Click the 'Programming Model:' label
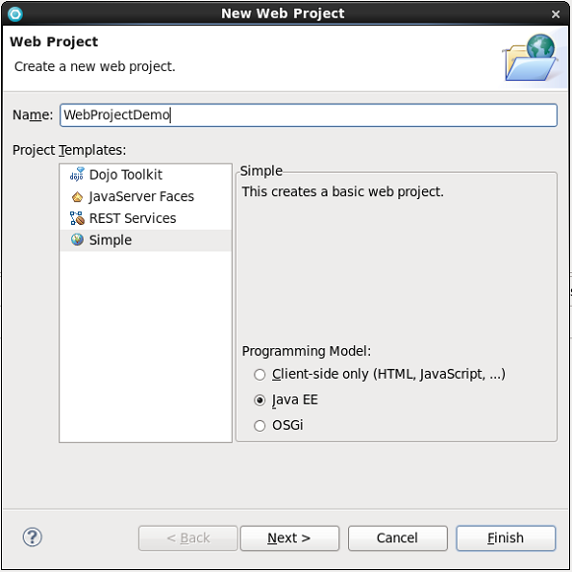Screen dimensions: 572x572 click(x=306, y=351)
